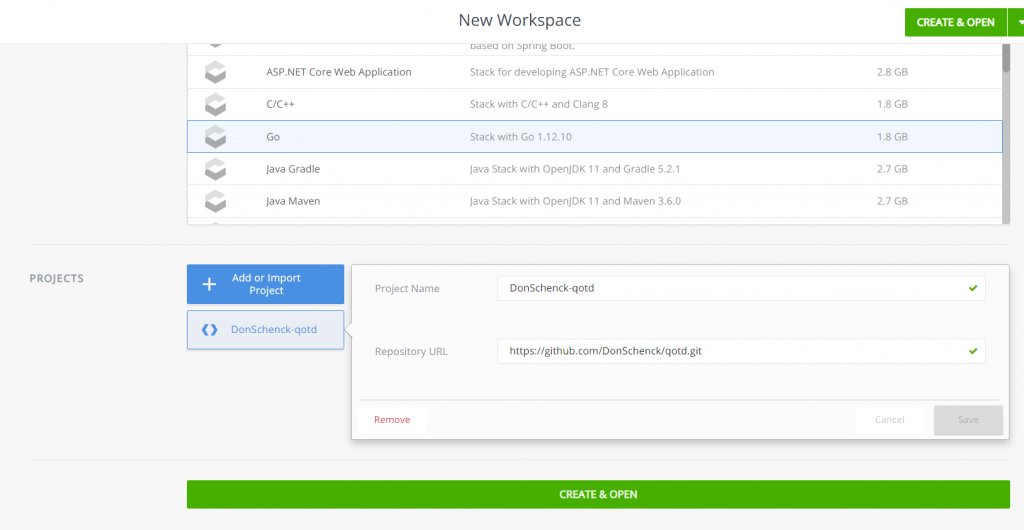Click the green checkmark in Repository URL field

coord(972,351)
